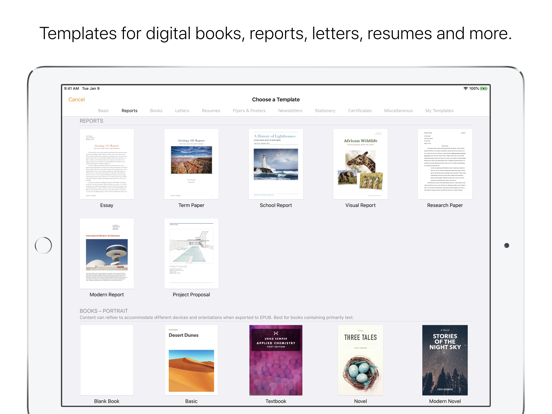Choose the Project Proposal template thumbnail

[x=191, y=253]
